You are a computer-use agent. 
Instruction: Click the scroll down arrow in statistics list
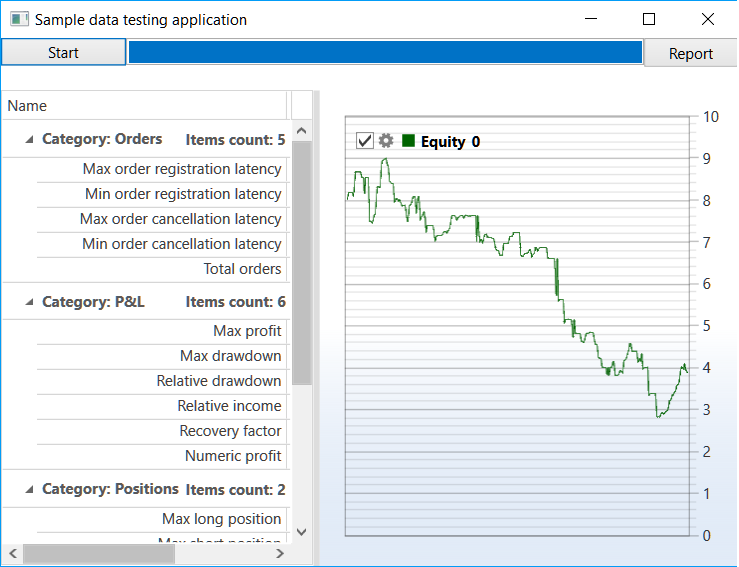pos(302,532)
